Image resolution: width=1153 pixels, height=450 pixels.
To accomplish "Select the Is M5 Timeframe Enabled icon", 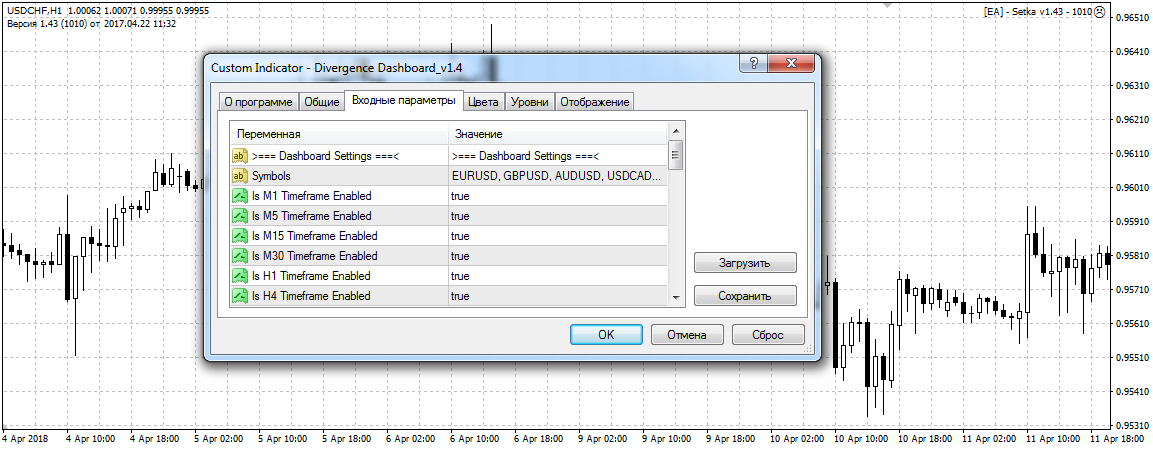I will 240,216.
